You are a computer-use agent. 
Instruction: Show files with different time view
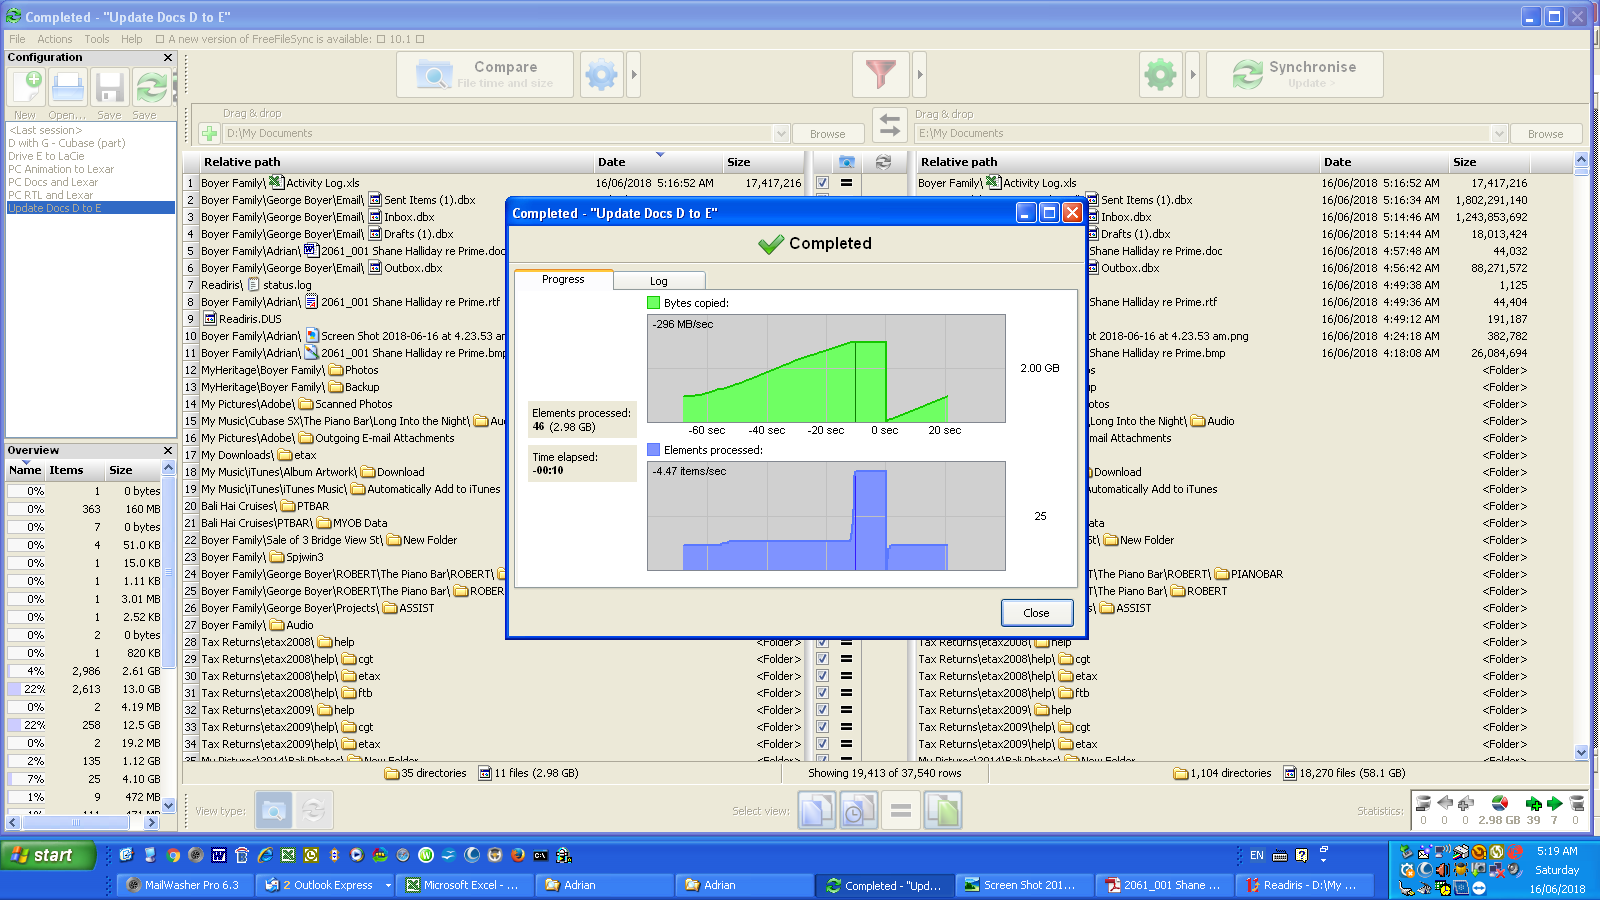coord(859,810)
